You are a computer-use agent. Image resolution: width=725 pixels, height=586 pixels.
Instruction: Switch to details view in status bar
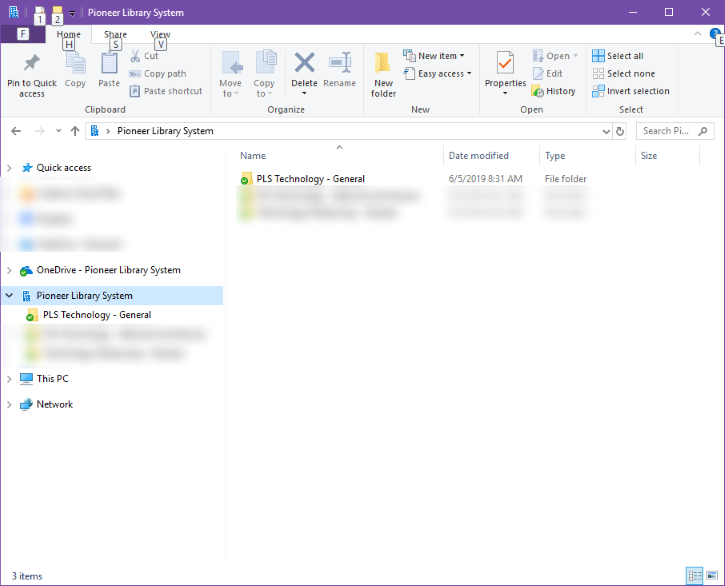pyautogui.click(x=694, y=576)
